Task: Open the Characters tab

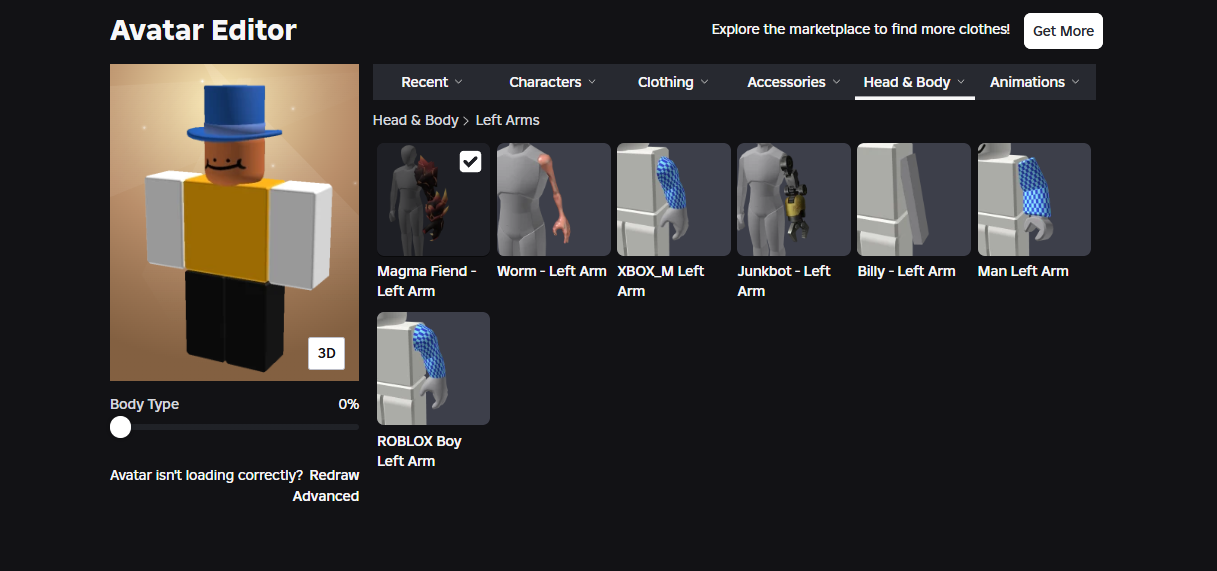Action: (x=552, y=82)
